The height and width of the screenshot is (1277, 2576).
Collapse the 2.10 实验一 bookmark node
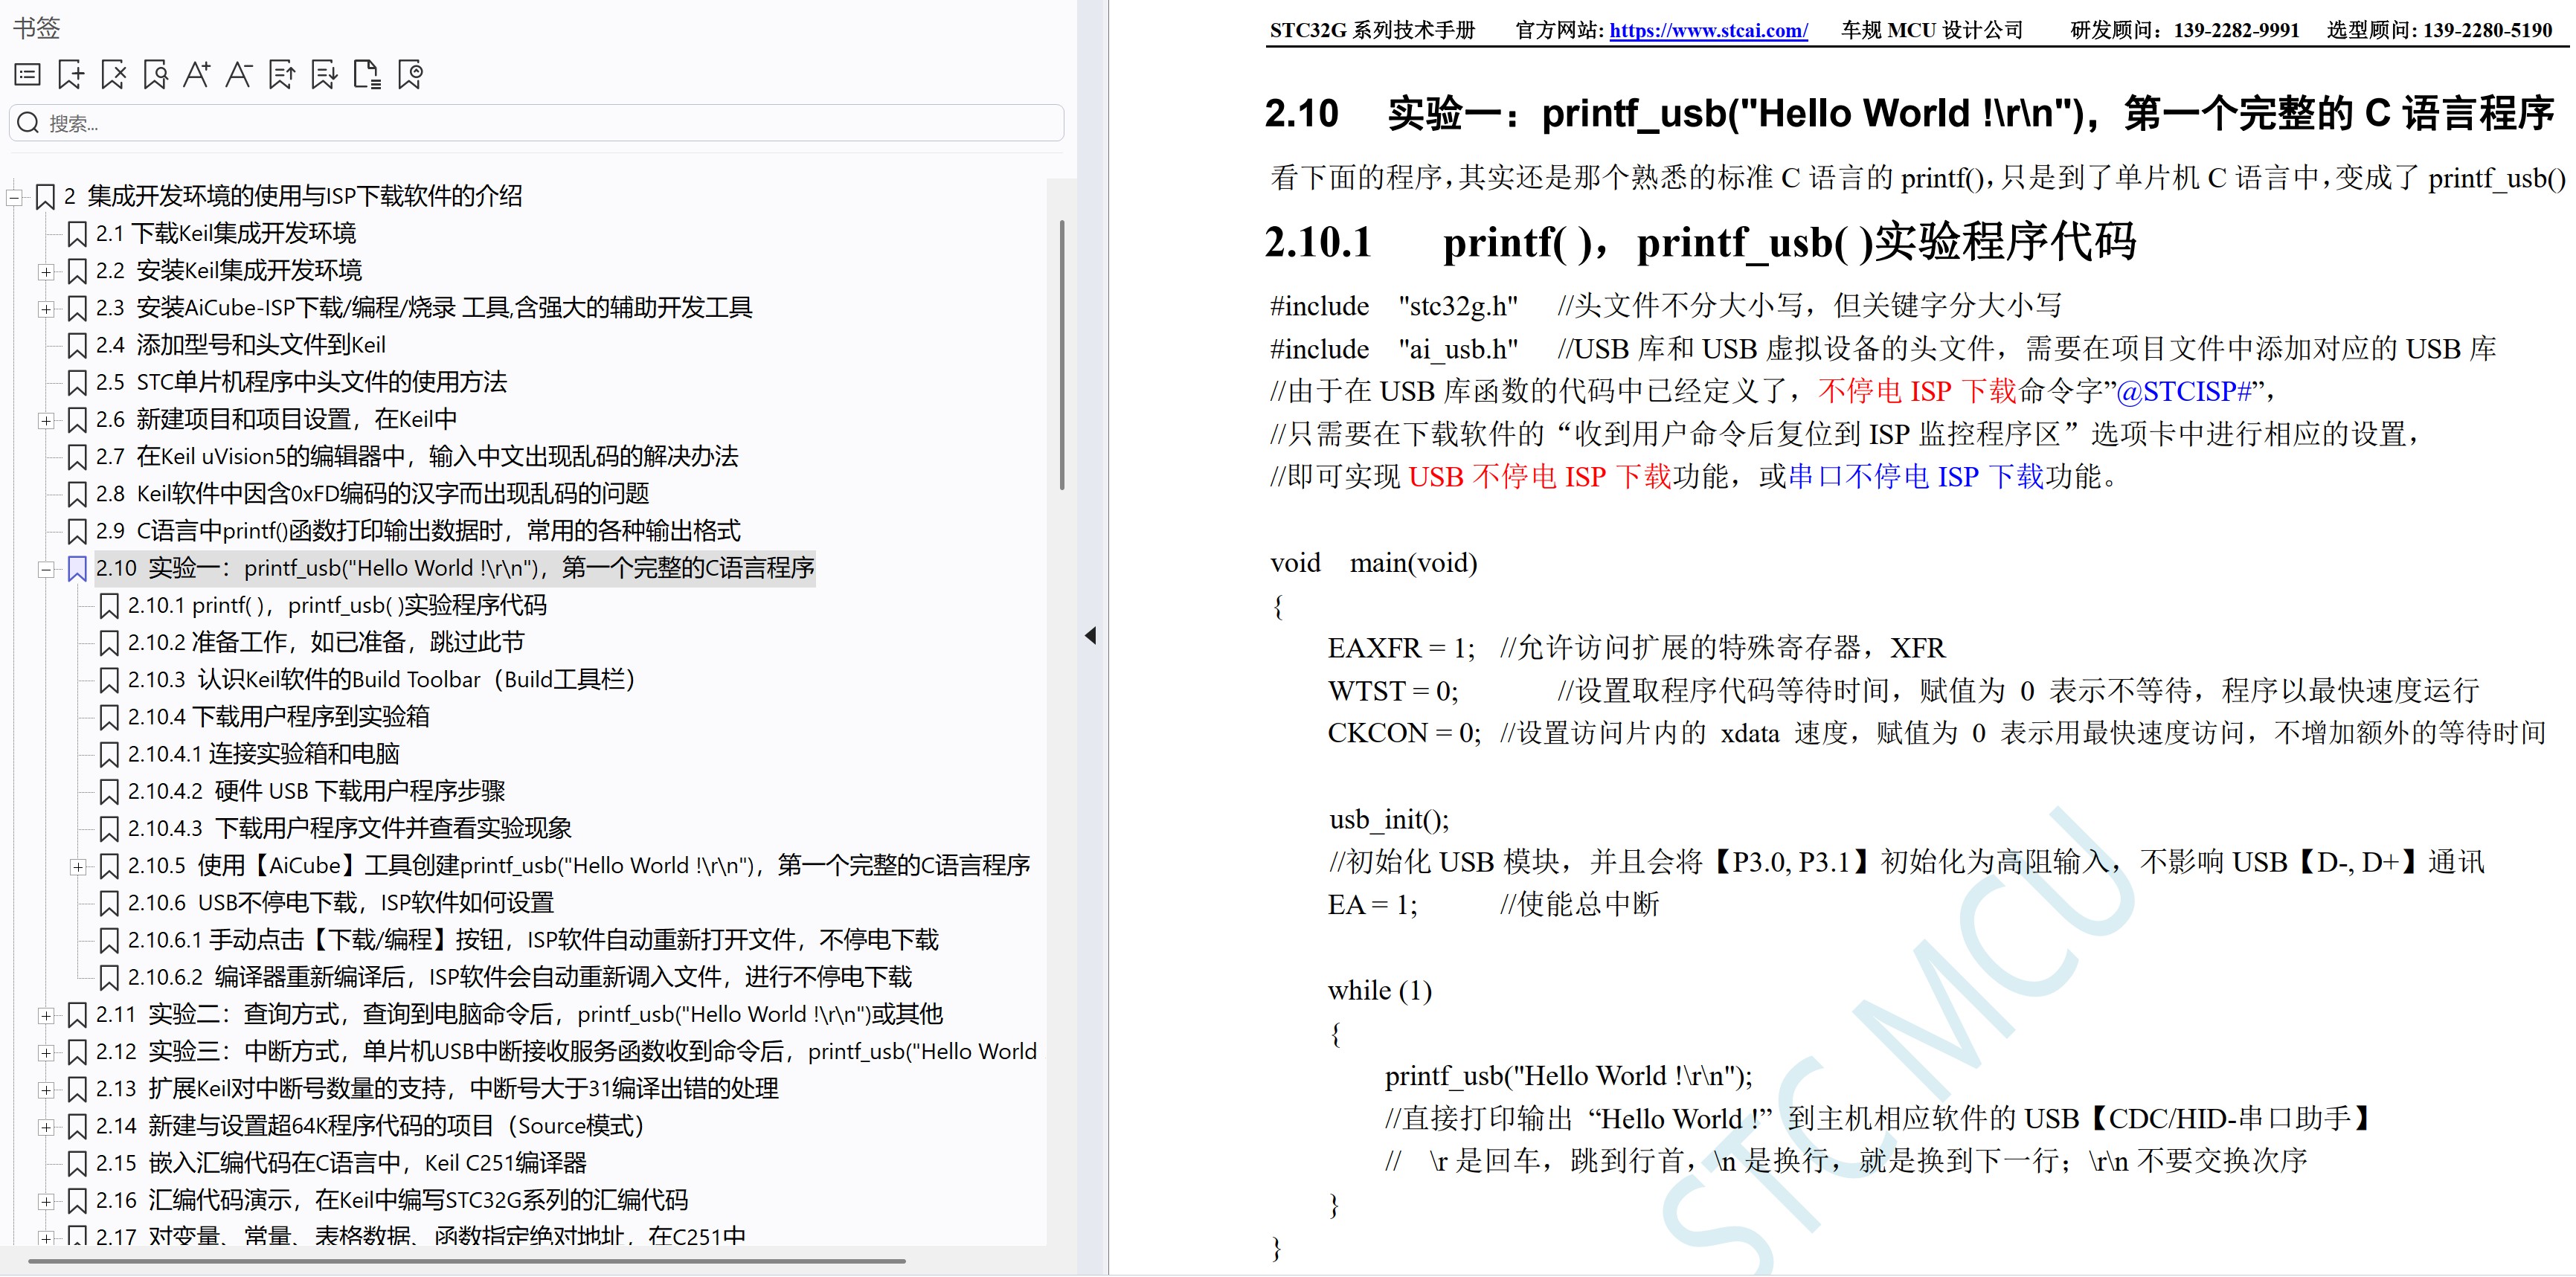point(46,569)
